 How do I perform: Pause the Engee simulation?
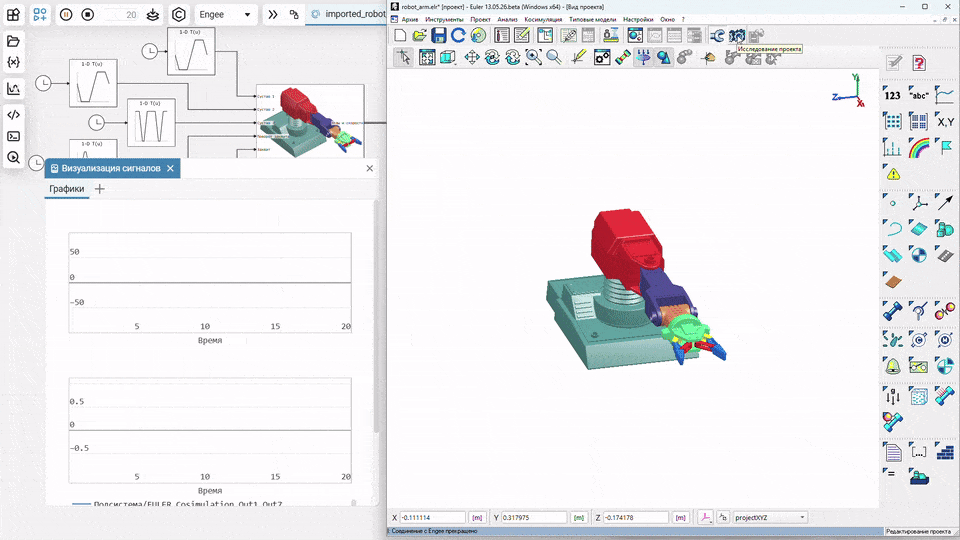[x=66, y=14]
